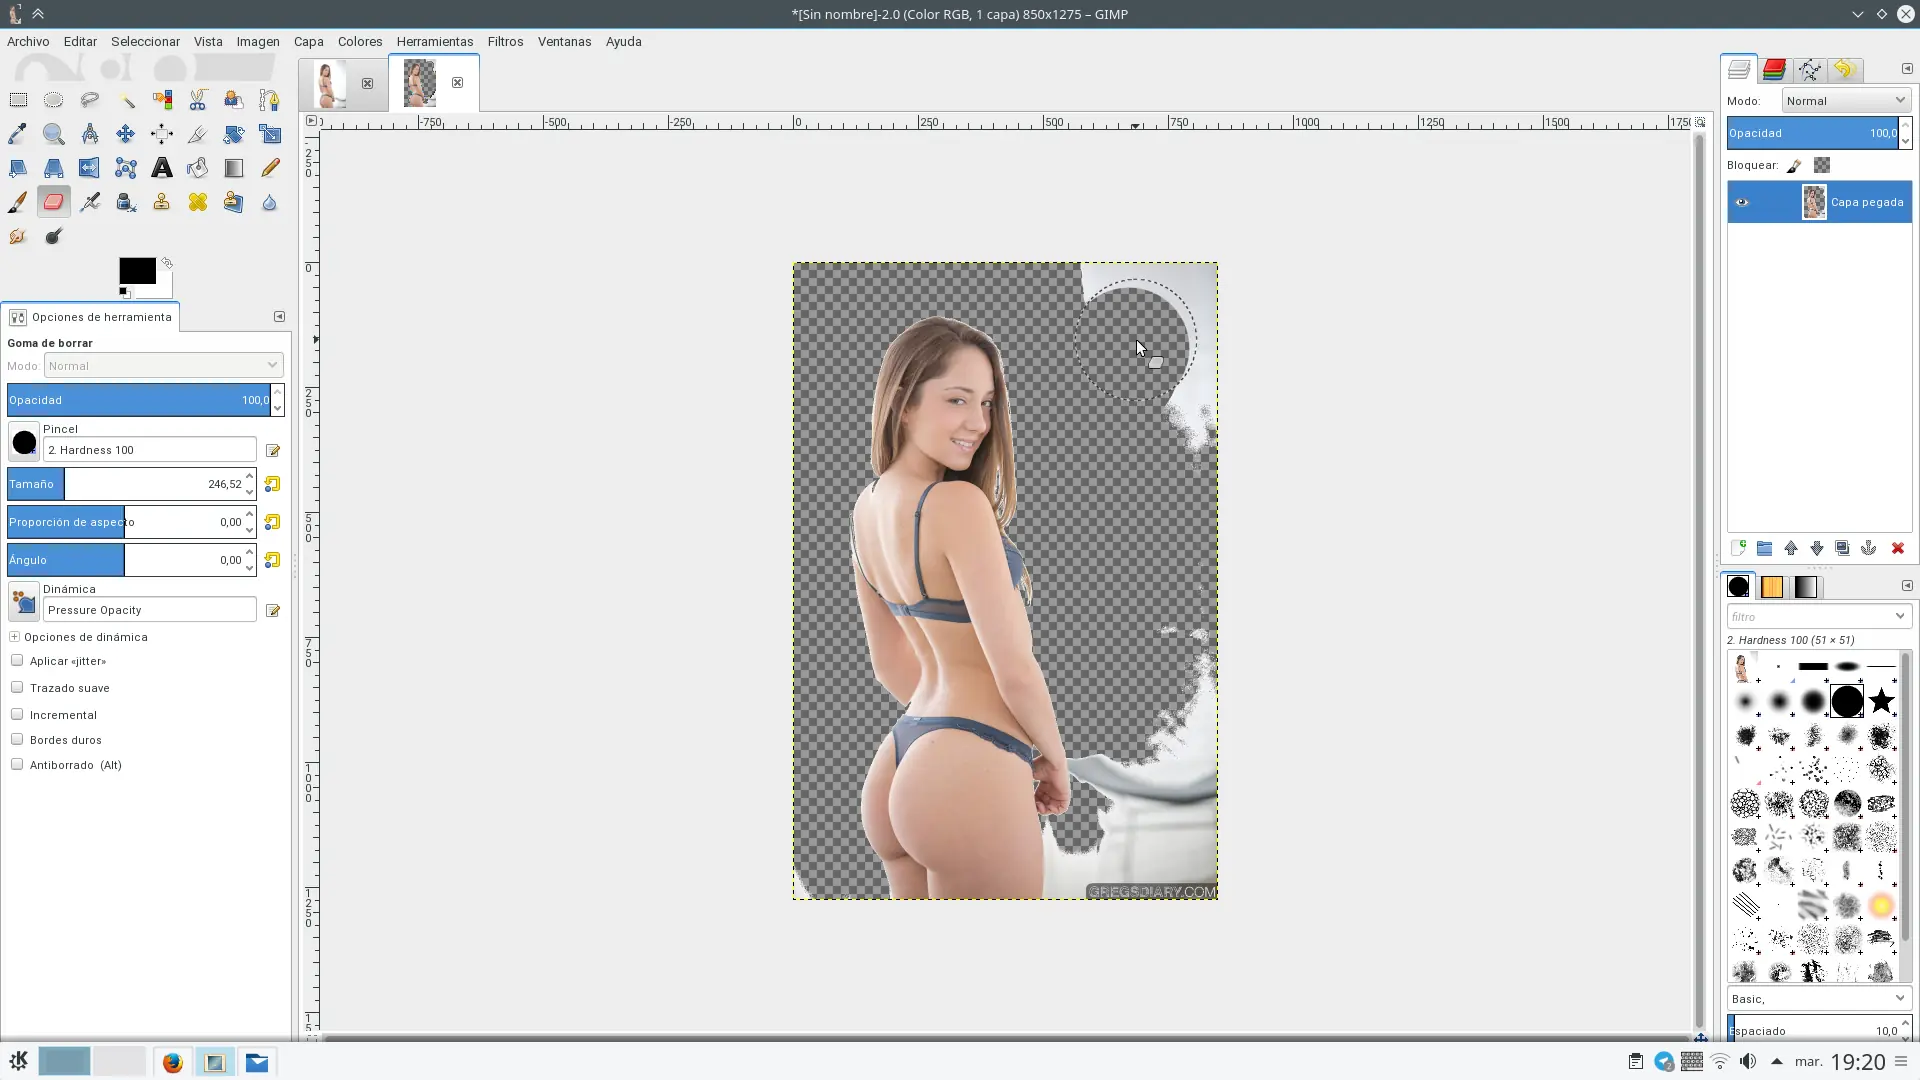The image size is (1920, 1080).
Task: Enable Incremental checkbox
Action: coord(17,714)
